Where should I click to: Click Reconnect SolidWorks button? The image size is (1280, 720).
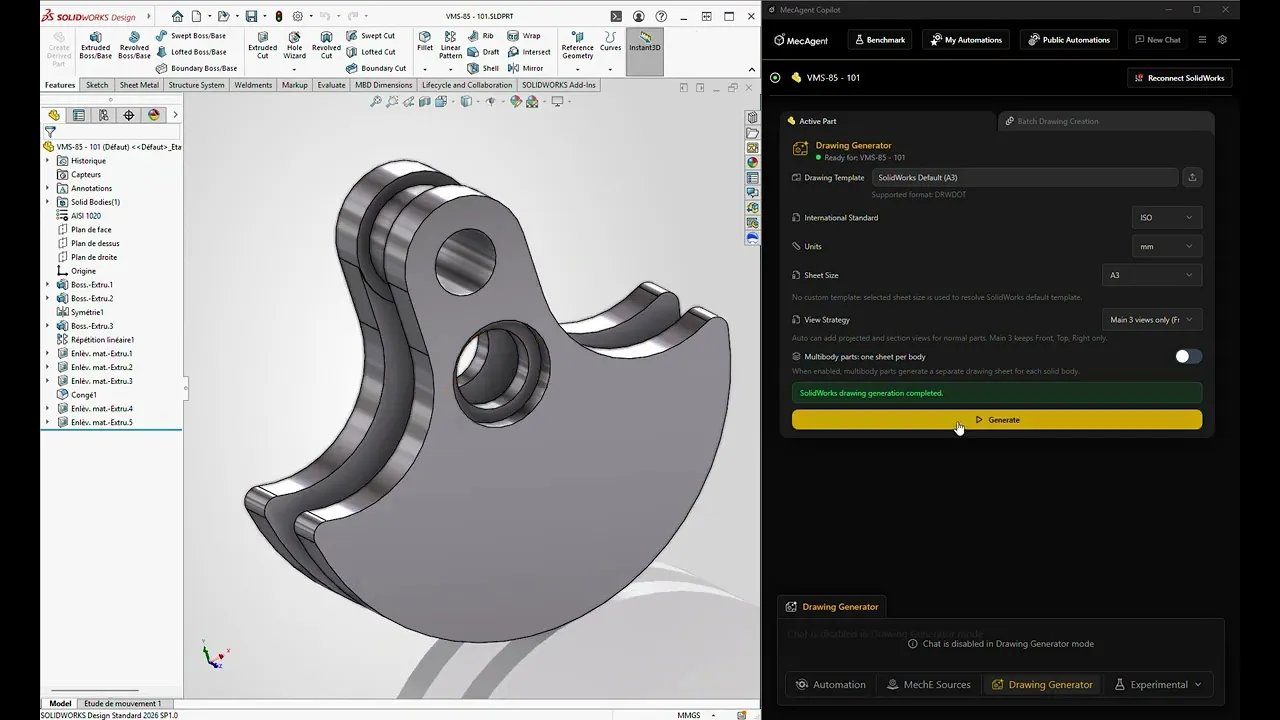coord(1179,78)
